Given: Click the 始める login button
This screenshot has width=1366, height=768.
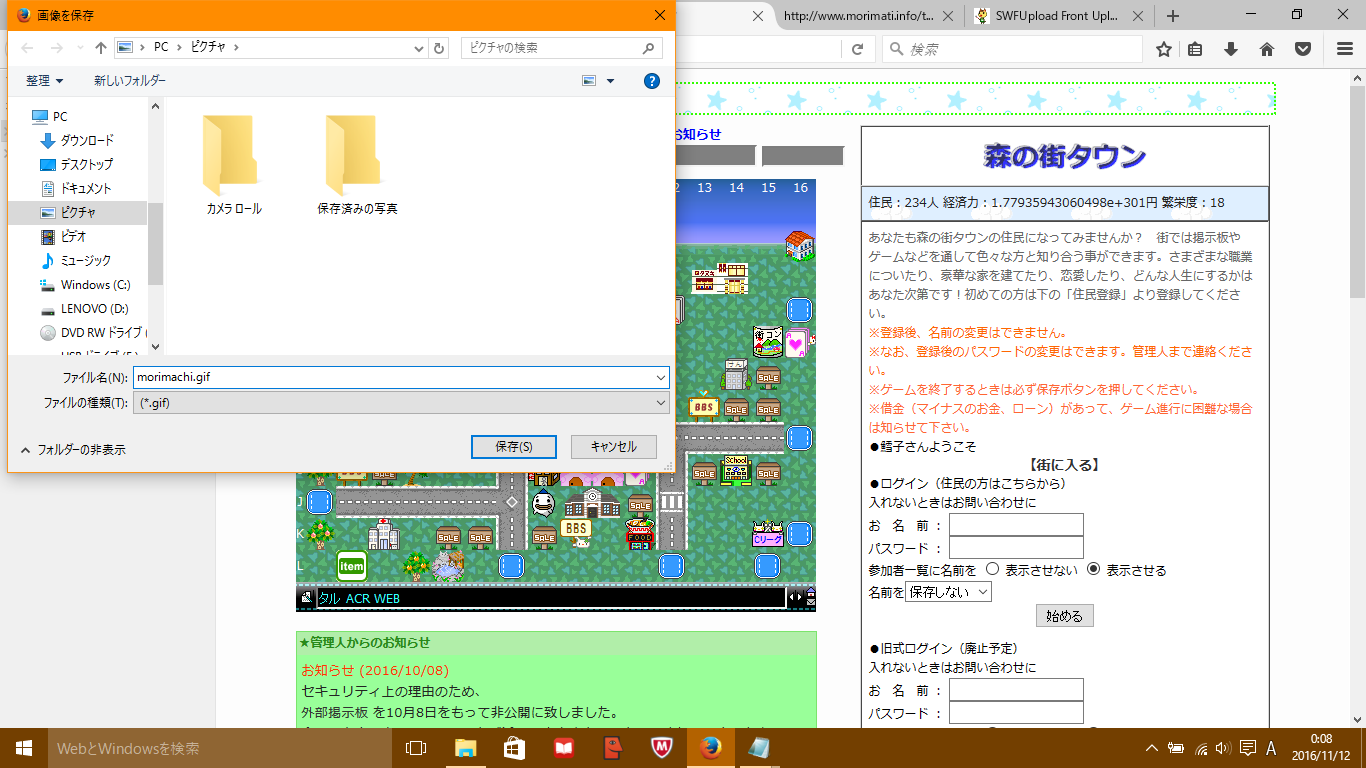Looking at the screenshot, I should click(1064, 616).
